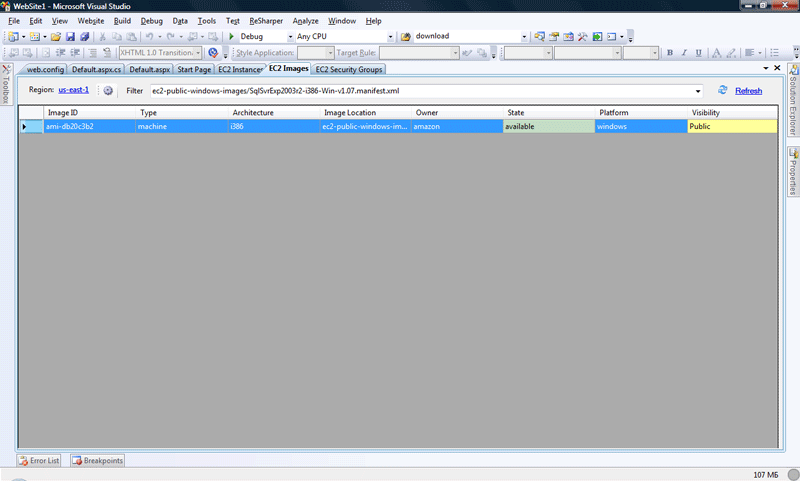Open the Website menu
Viewport: 800px width, 481px height.
[91, 21]
